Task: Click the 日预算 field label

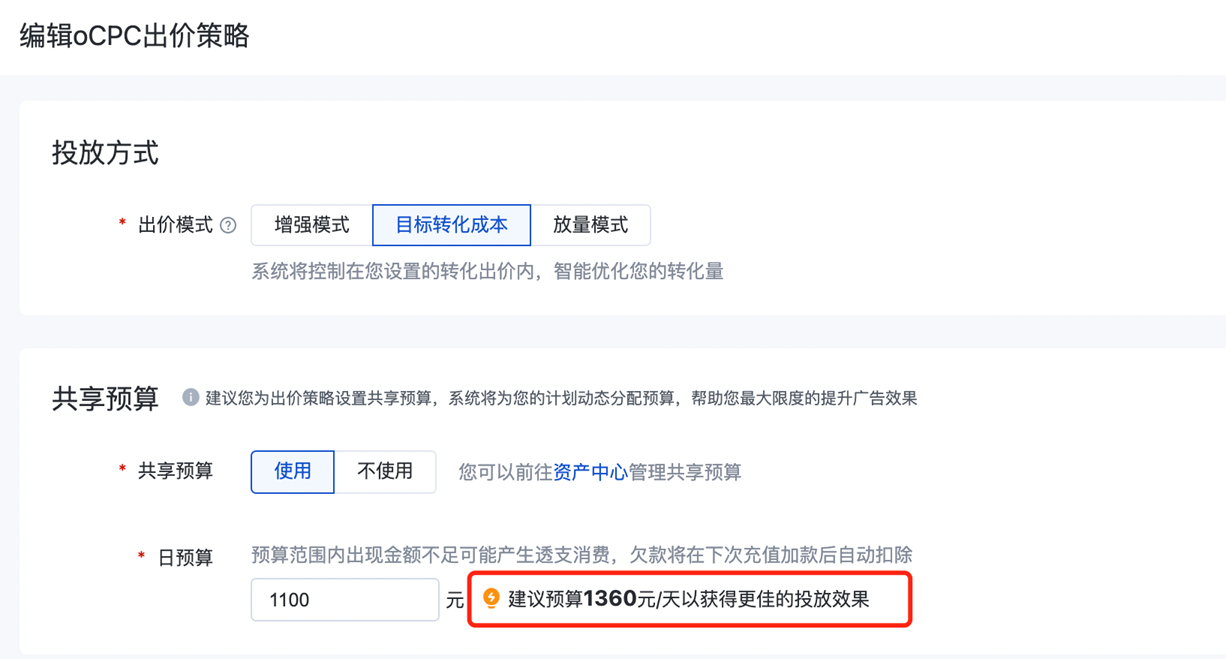Action: tap(185, 557)
